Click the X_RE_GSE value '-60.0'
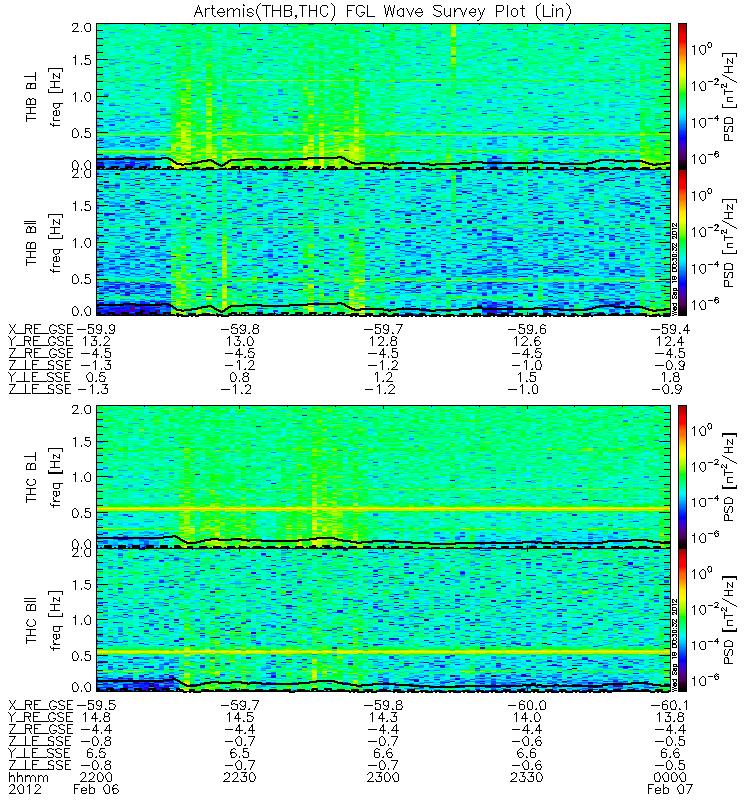 tap(527, 705)
